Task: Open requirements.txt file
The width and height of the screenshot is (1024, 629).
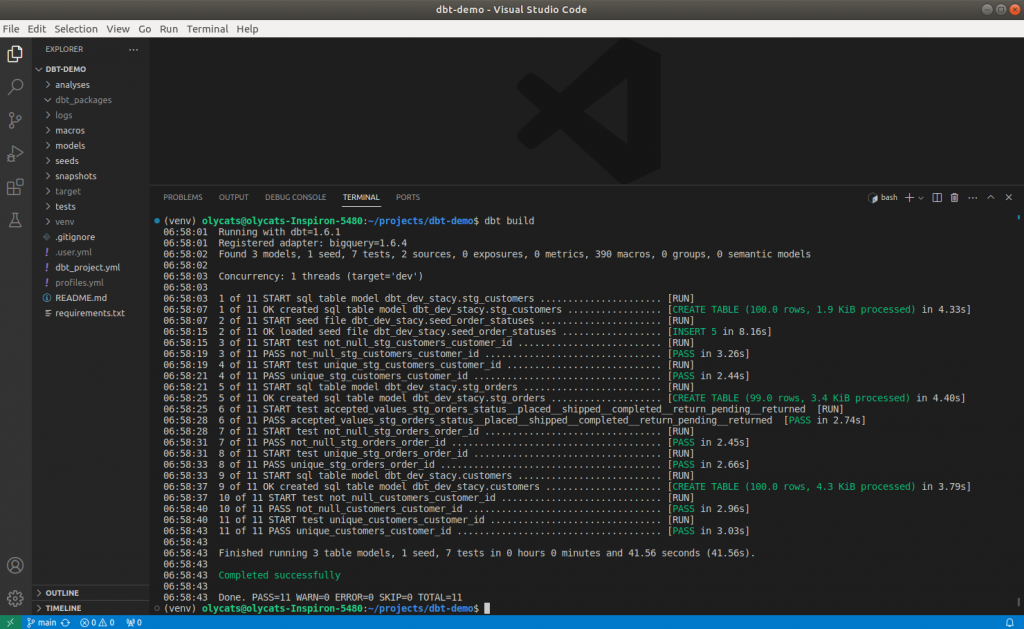Action: [91, 313]
